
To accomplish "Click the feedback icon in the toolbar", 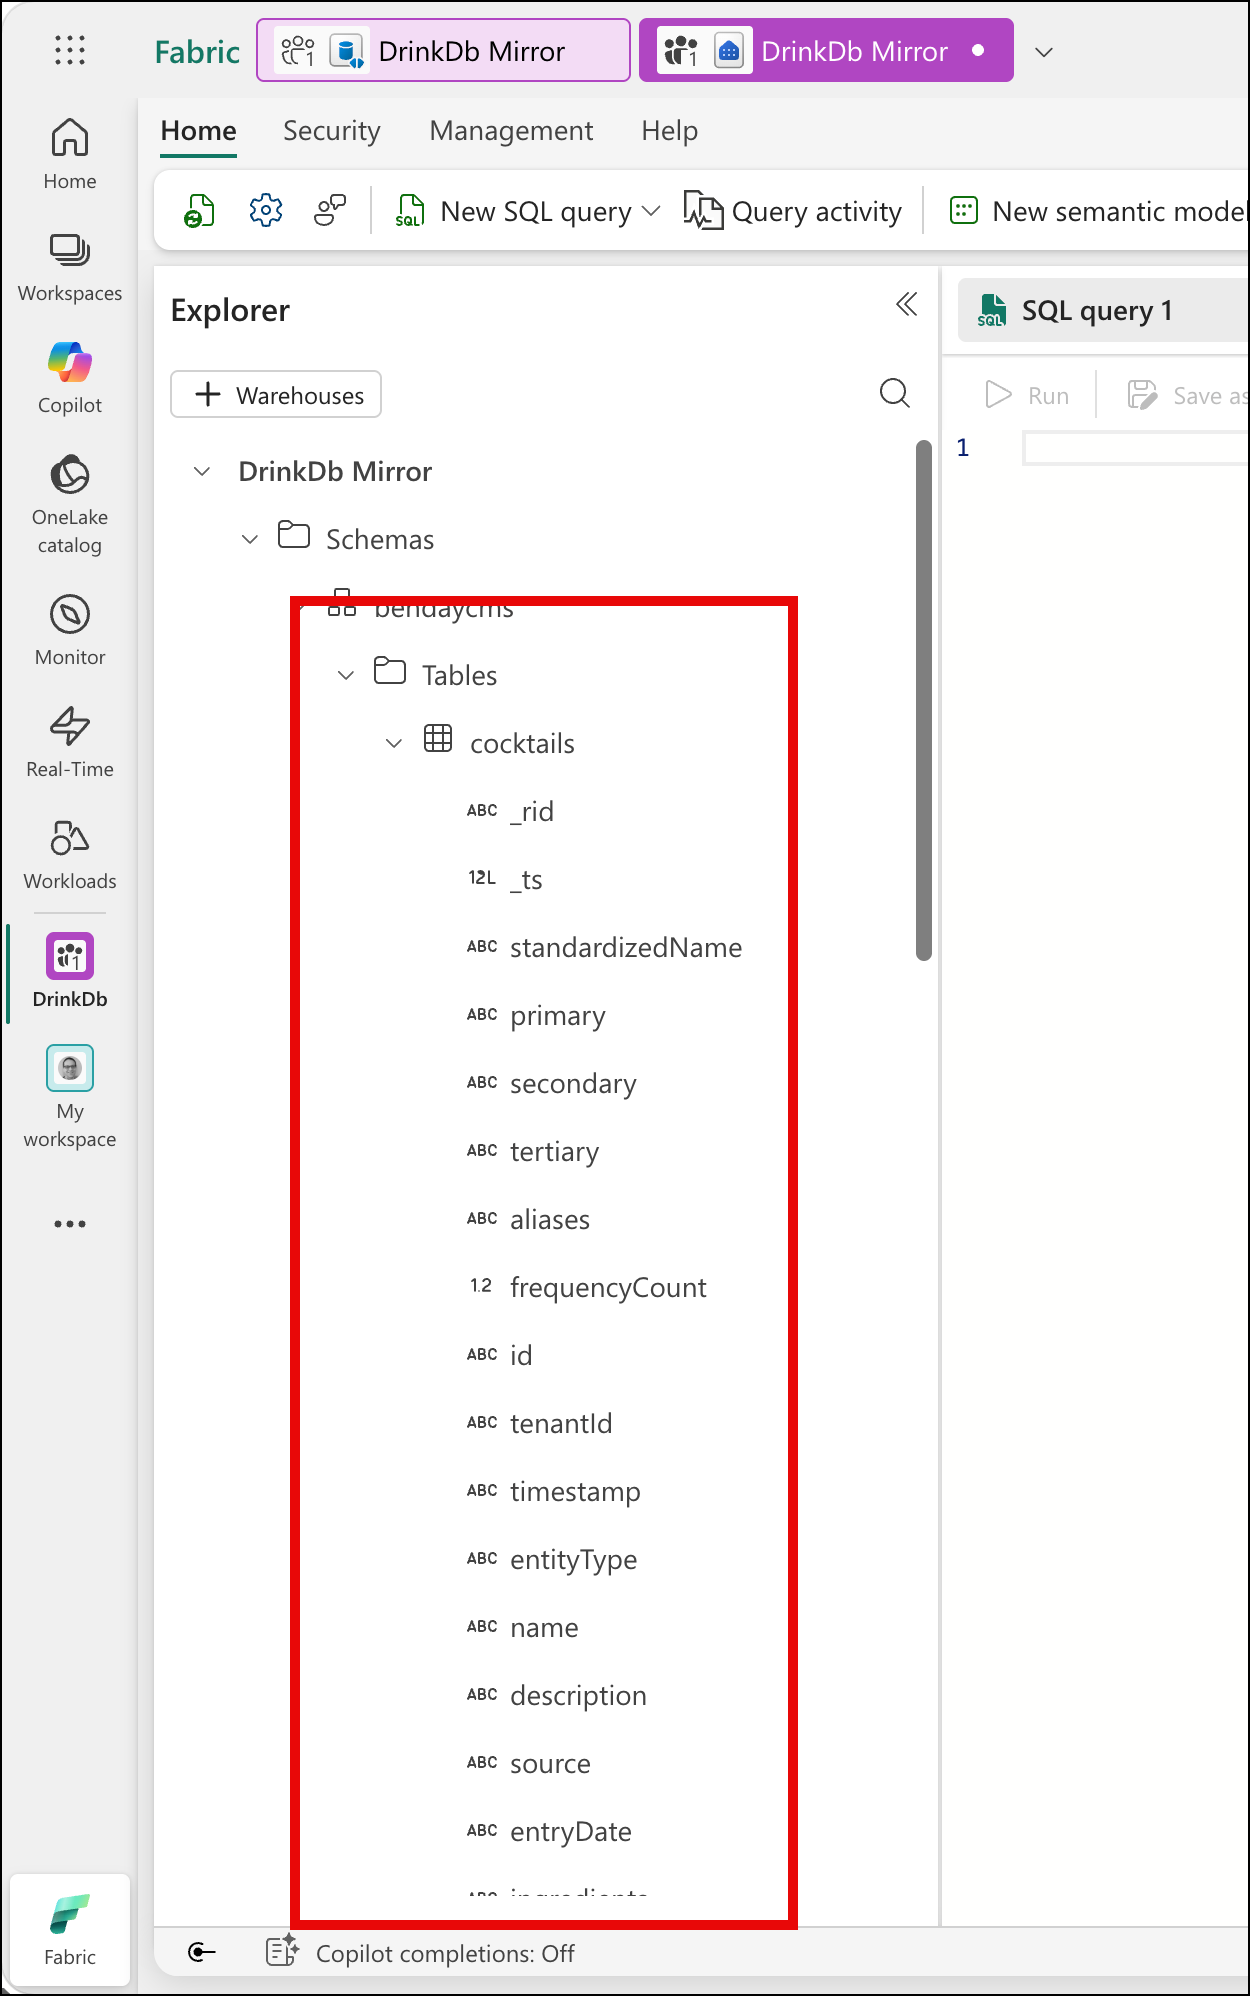I will (330, 211).
